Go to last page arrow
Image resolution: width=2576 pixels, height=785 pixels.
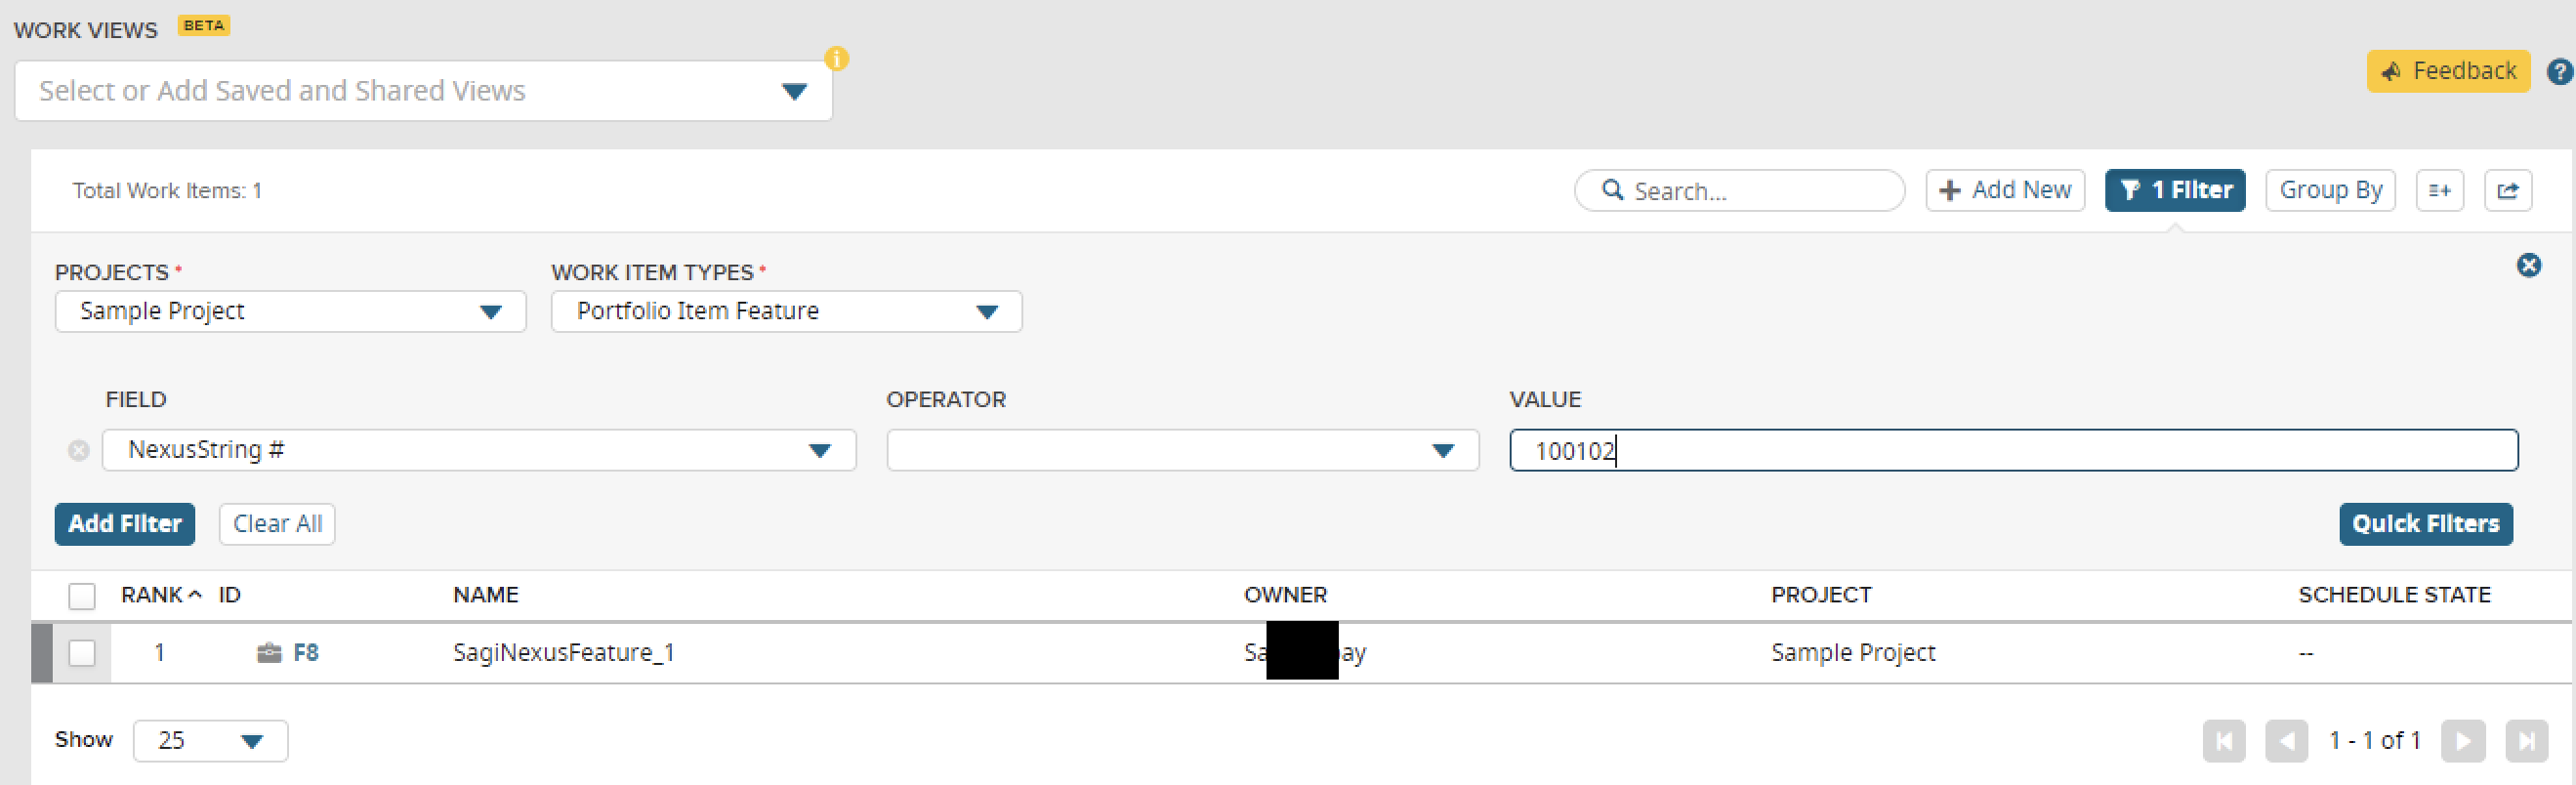click(x=2526, y=741)
